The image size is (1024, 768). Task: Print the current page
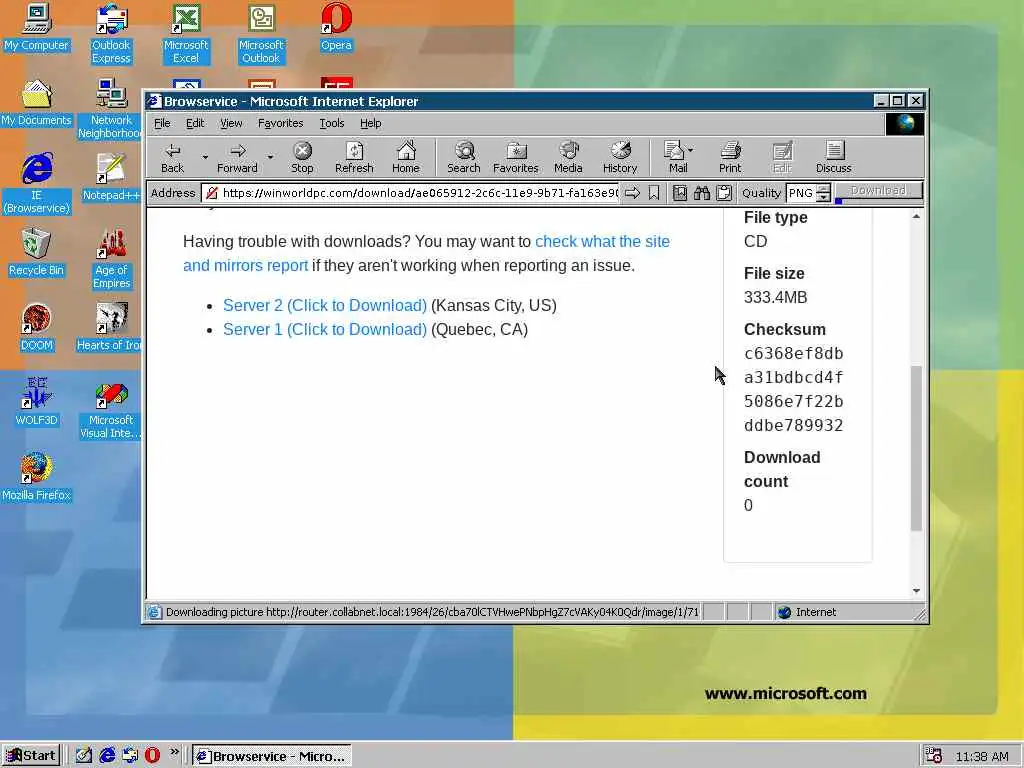coord(730,158)
